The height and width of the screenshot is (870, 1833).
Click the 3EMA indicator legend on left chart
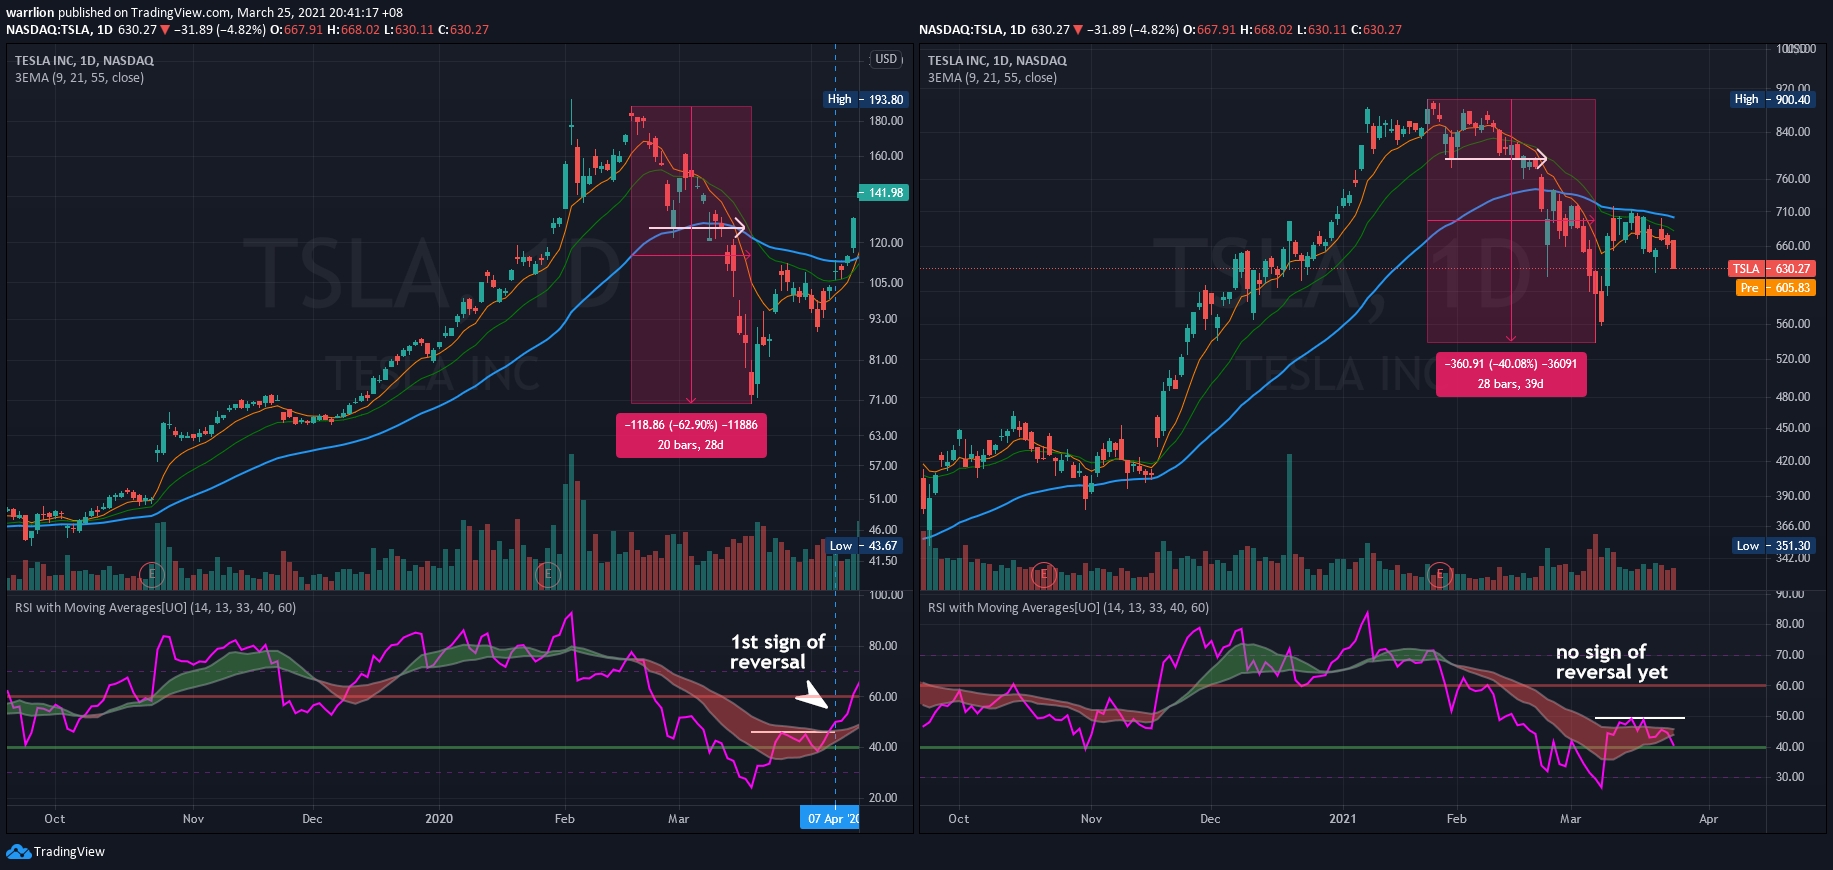coord(79,78)
